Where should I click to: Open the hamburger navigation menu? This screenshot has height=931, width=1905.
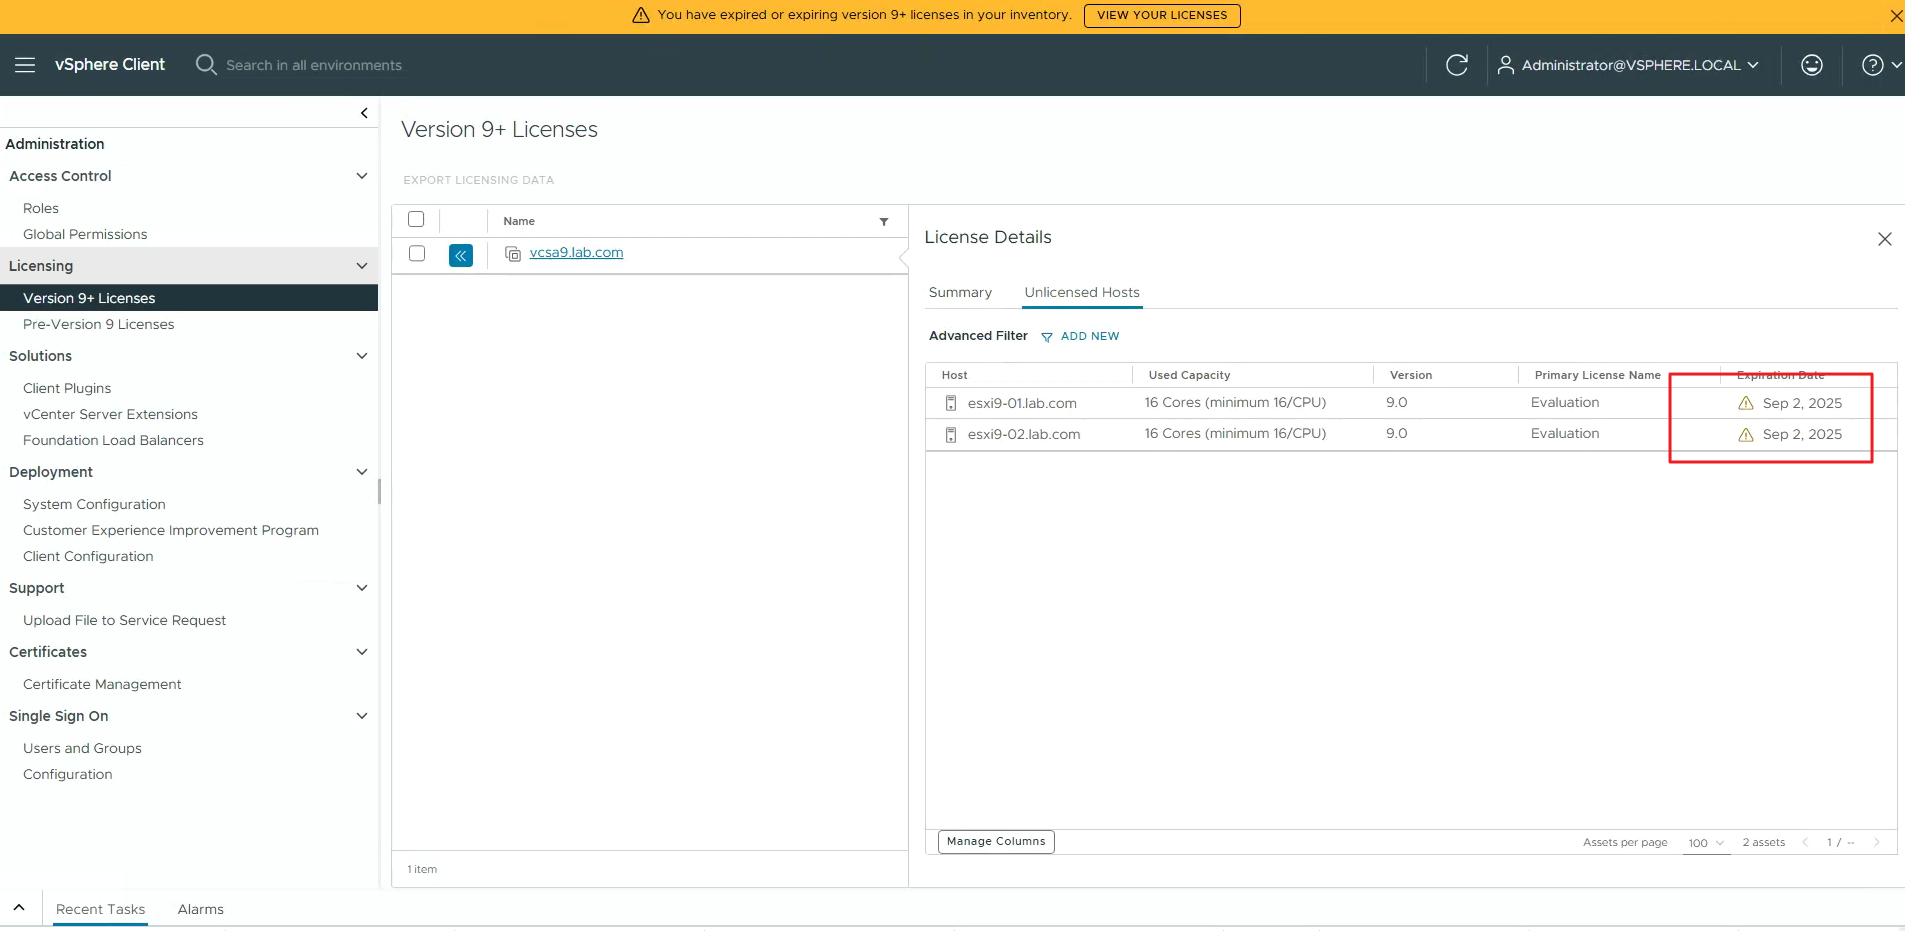pyautogui.click(x=25, y=65)
